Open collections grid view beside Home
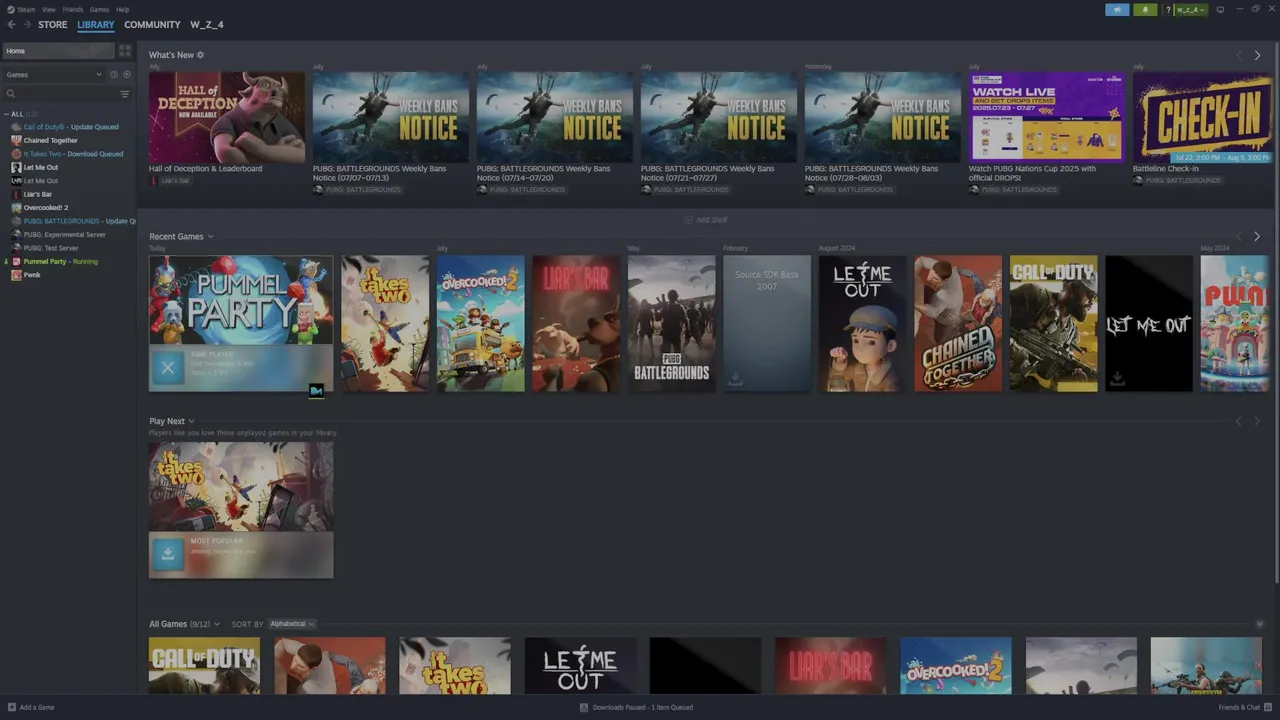 click(x=125, y=51)
